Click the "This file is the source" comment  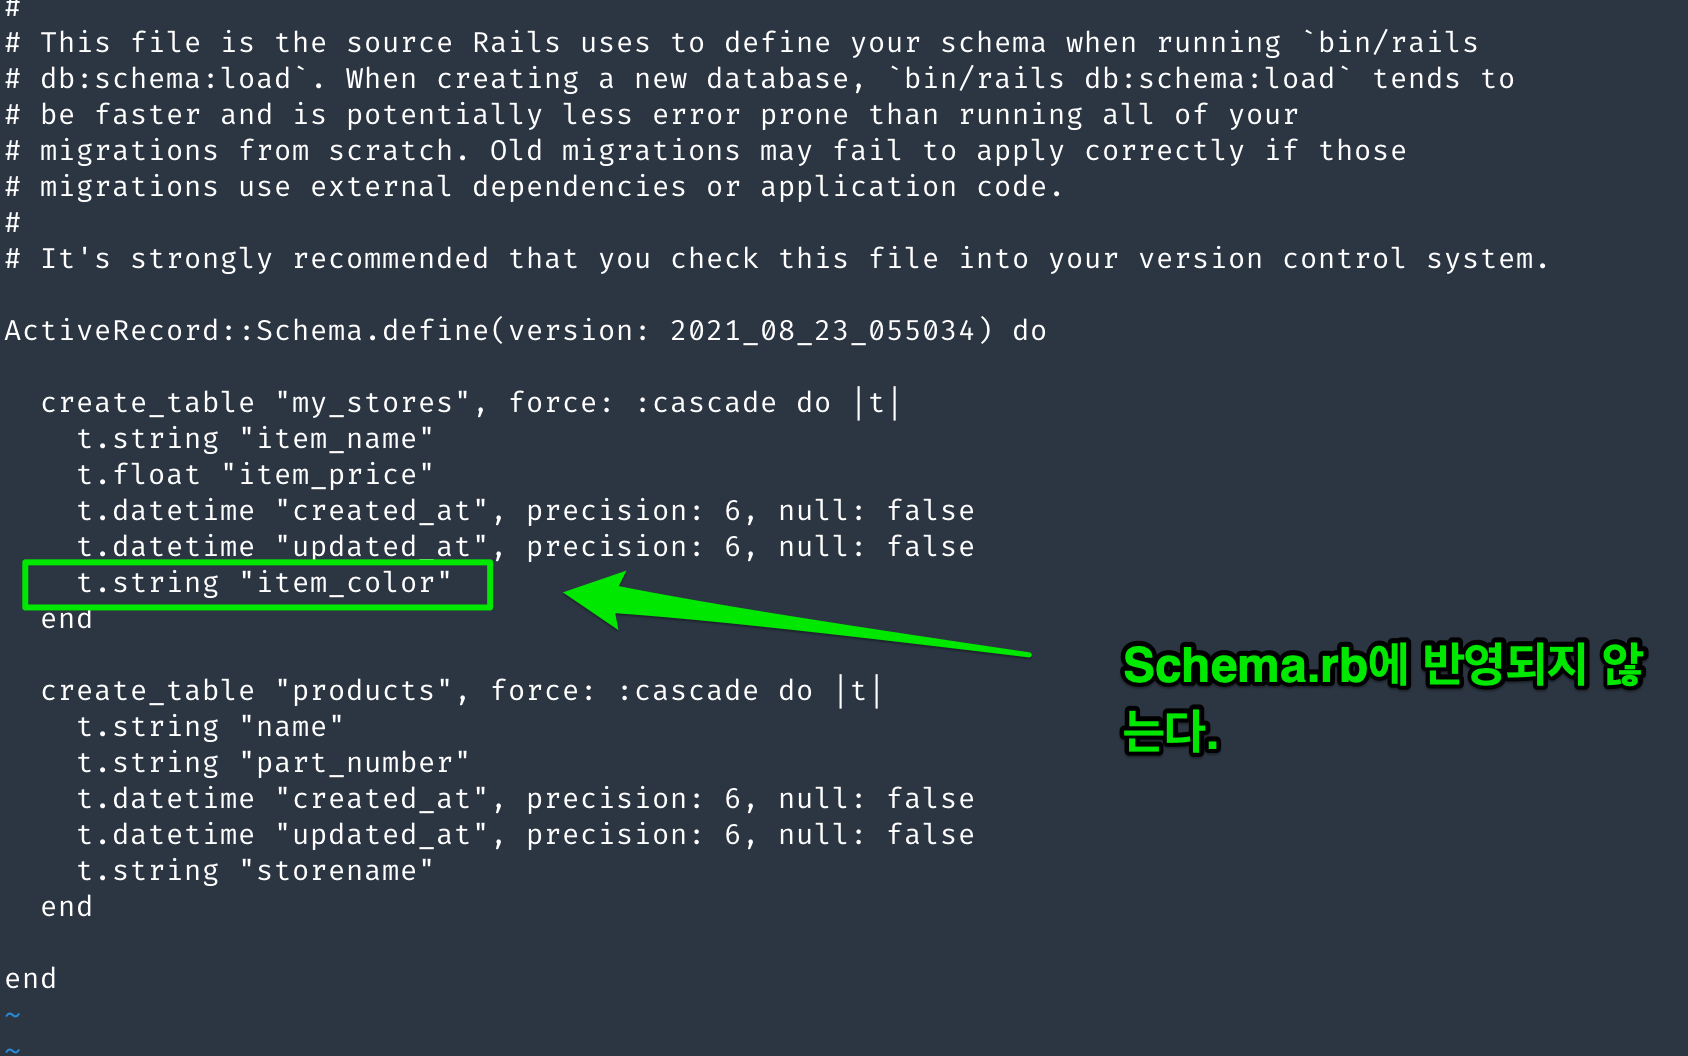point(740,43)
